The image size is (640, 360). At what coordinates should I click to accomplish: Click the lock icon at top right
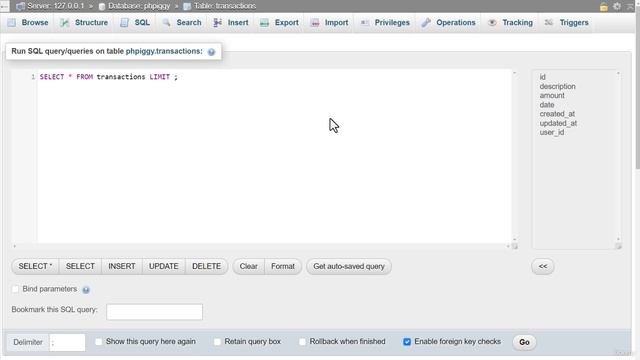pyautogui.click(x=604, y=7)
